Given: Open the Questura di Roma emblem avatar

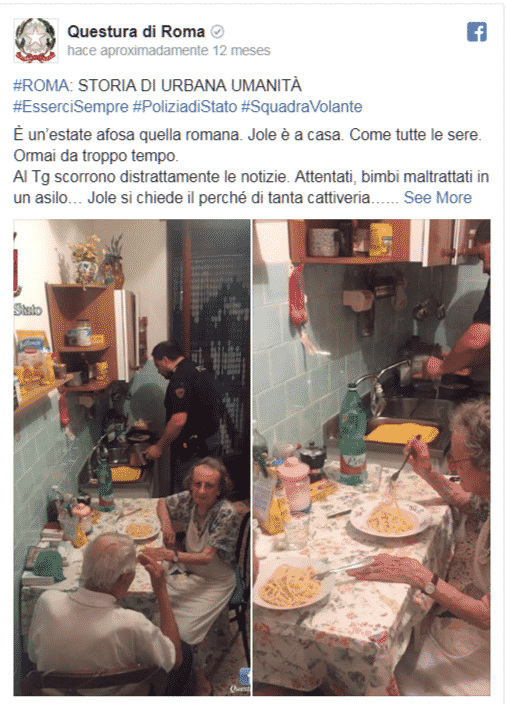Looking at the screenshot, I should coord(35,40).
